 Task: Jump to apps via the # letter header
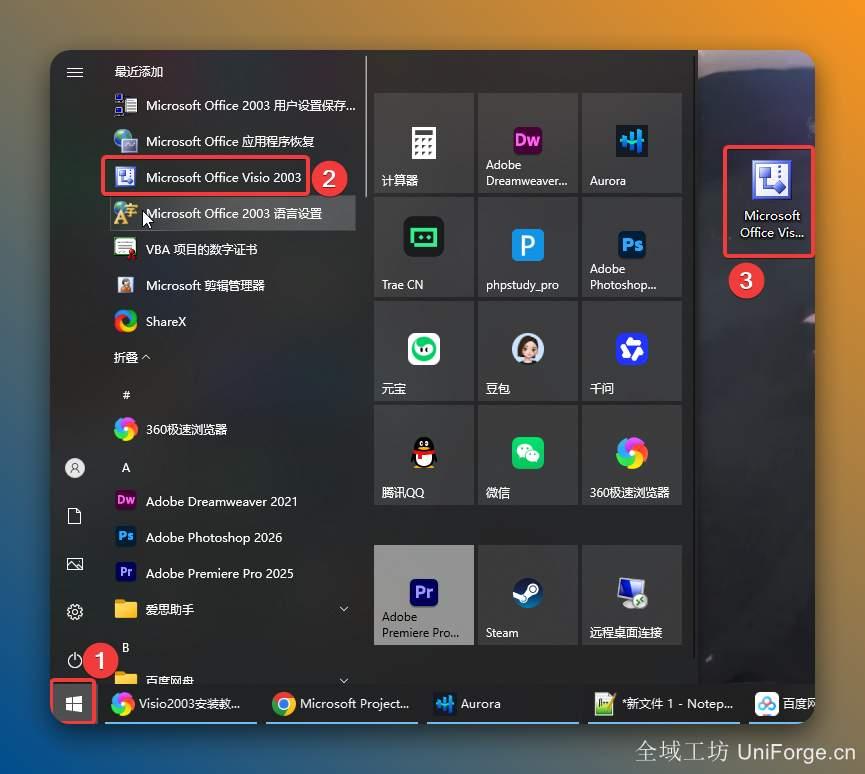tap(126, 394)
